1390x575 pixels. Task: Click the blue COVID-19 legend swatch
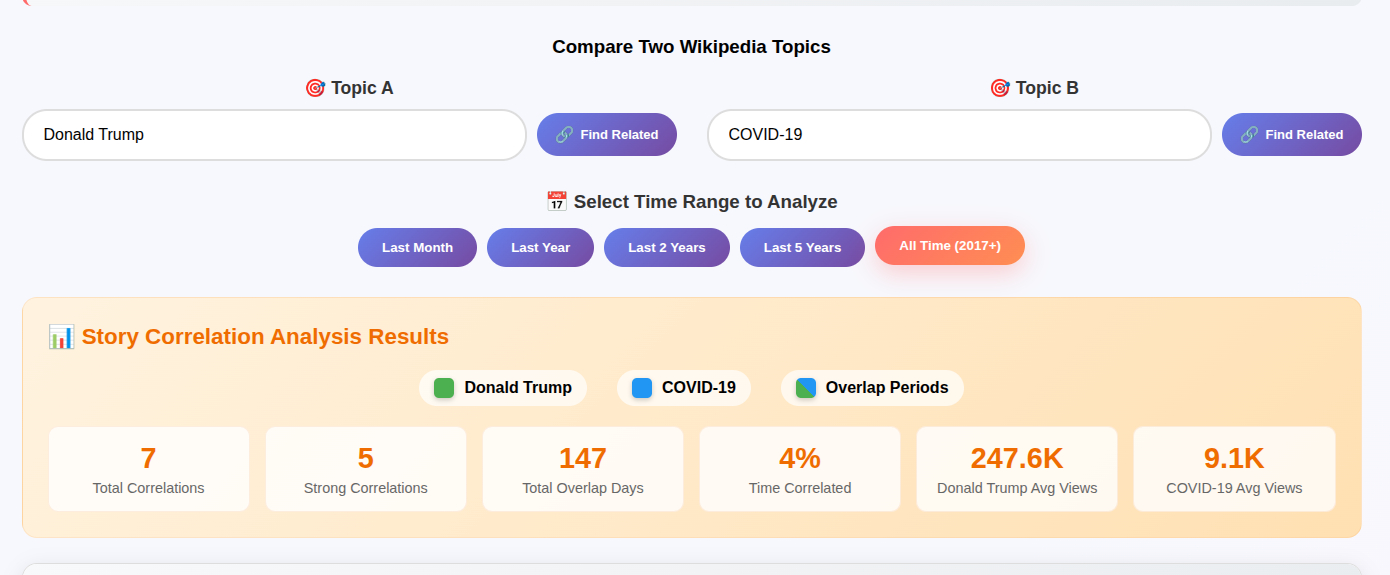pyautogui.click(x=642, y=388)
